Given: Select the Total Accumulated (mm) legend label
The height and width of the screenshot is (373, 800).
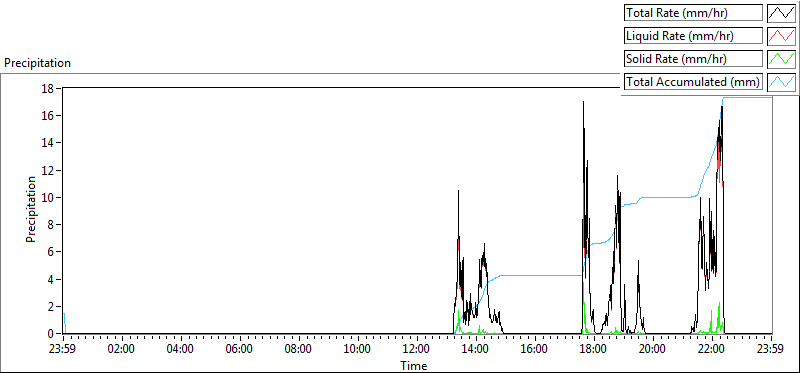Looking at the screenshot, I should click(693, 82).
